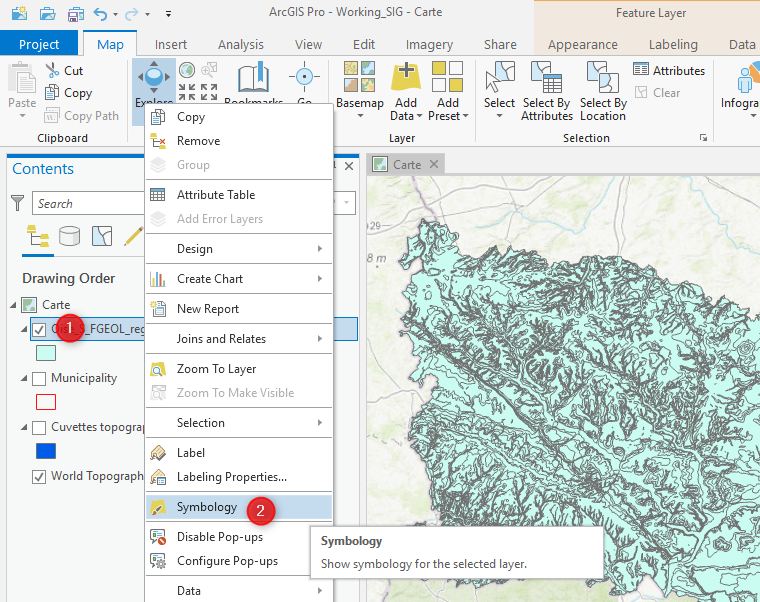
Task: Click the light cyan FGEOL symbol swatch
Action: tap(46, 353)
